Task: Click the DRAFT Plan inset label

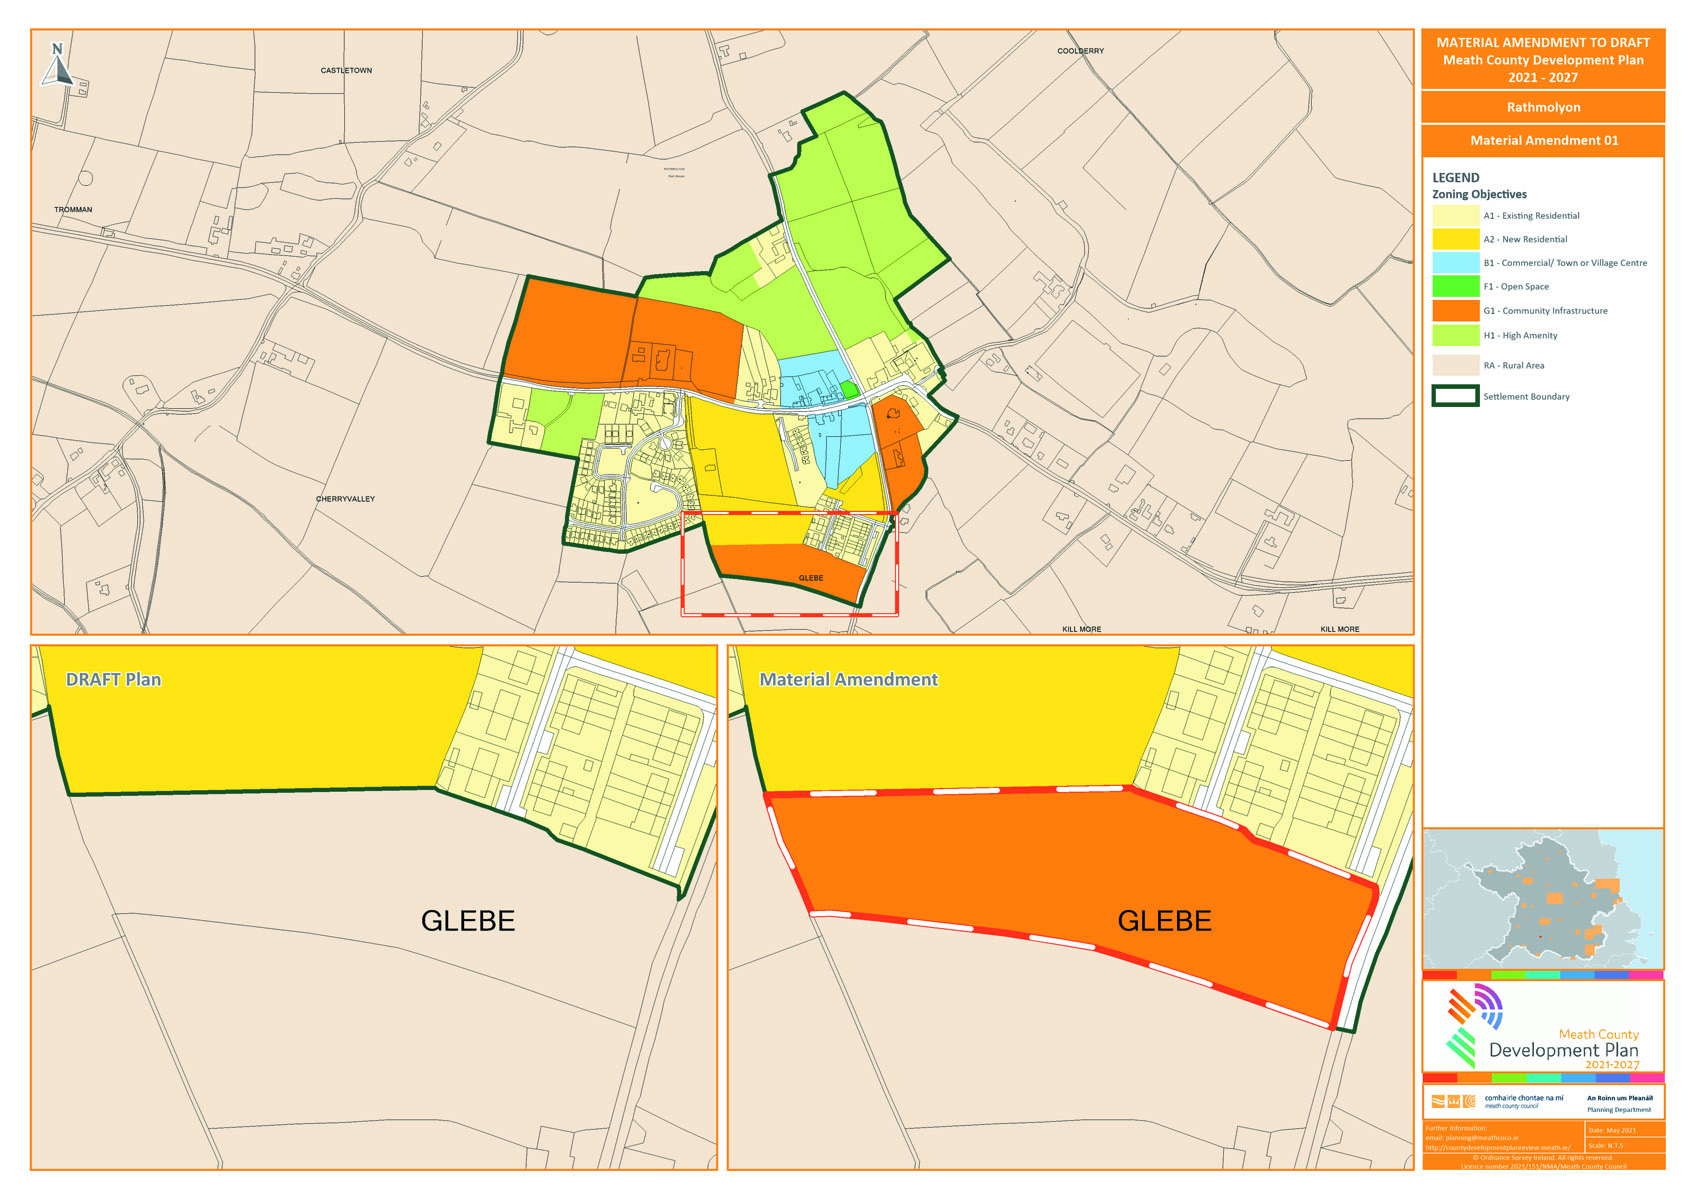Action: [x=113, y=680]
